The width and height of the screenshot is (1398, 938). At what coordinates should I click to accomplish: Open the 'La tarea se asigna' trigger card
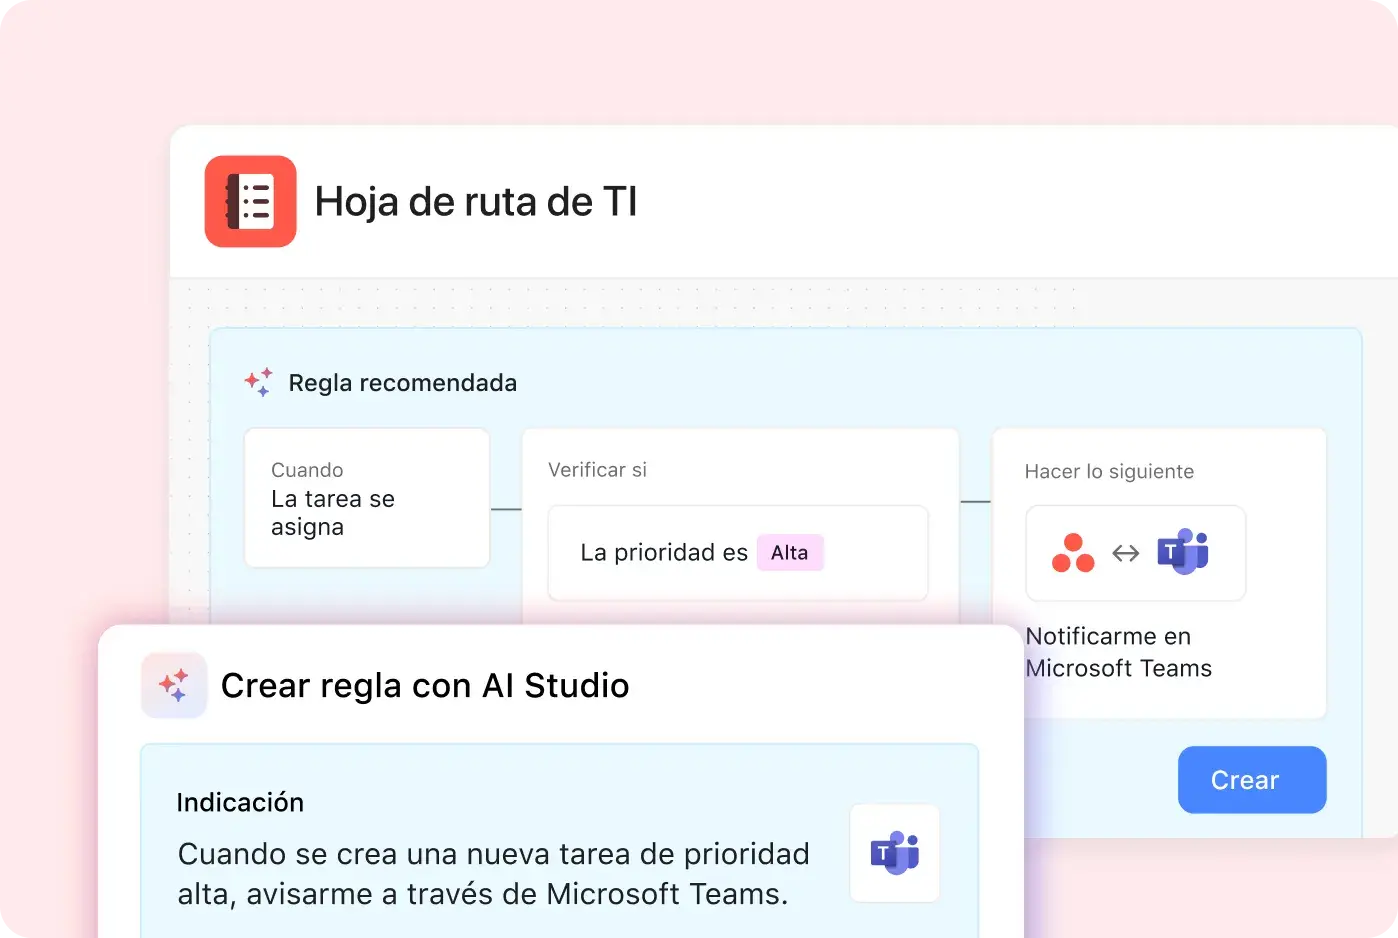click(367, 498)
